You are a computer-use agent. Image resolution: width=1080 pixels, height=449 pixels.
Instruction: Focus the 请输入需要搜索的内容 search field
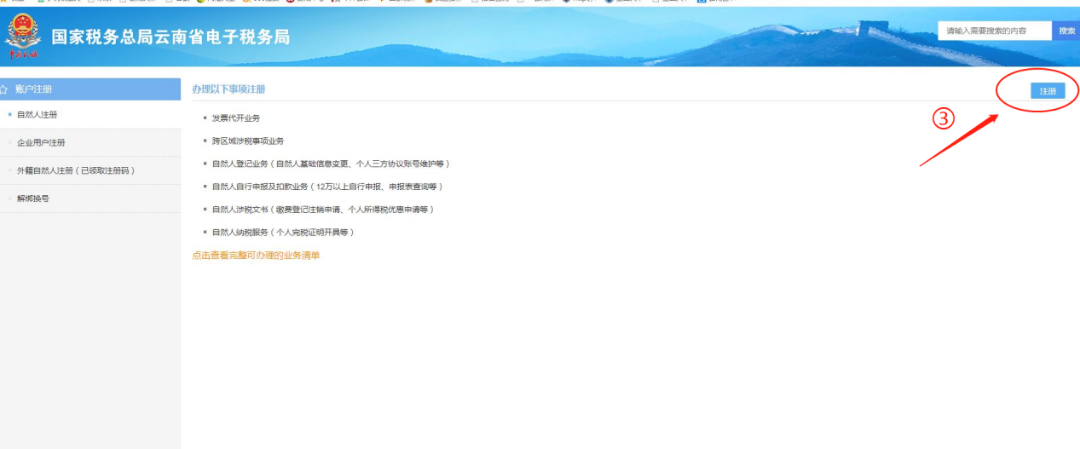995,31
